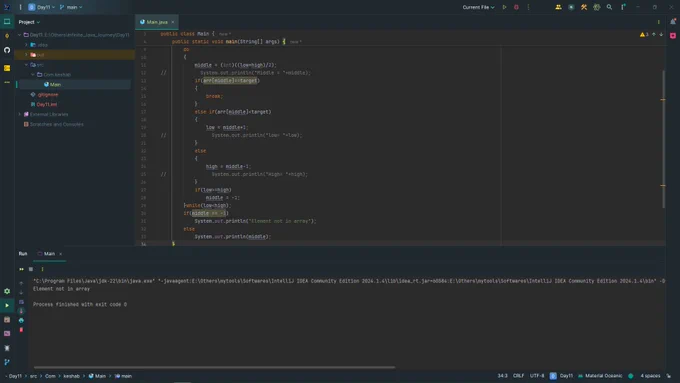The height and width of the screenshot is (383, 680).
Task: Click the main menu hamburger icon
Action: coord(20,7)
